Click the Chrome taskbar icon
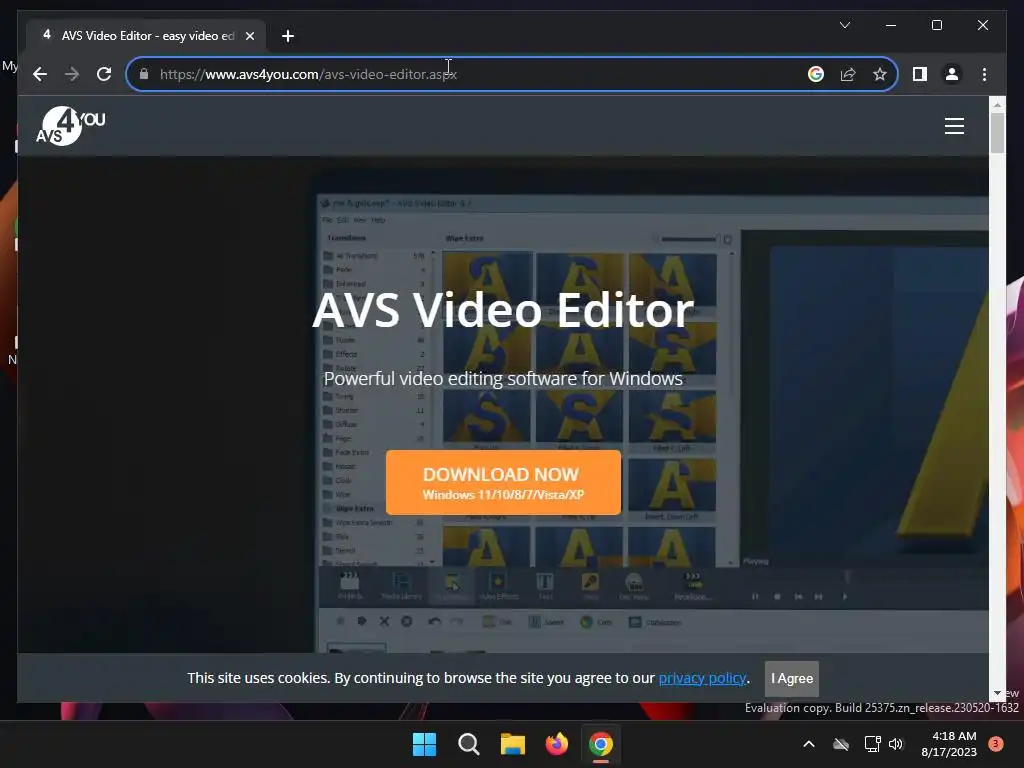 (x=601, y=744)
